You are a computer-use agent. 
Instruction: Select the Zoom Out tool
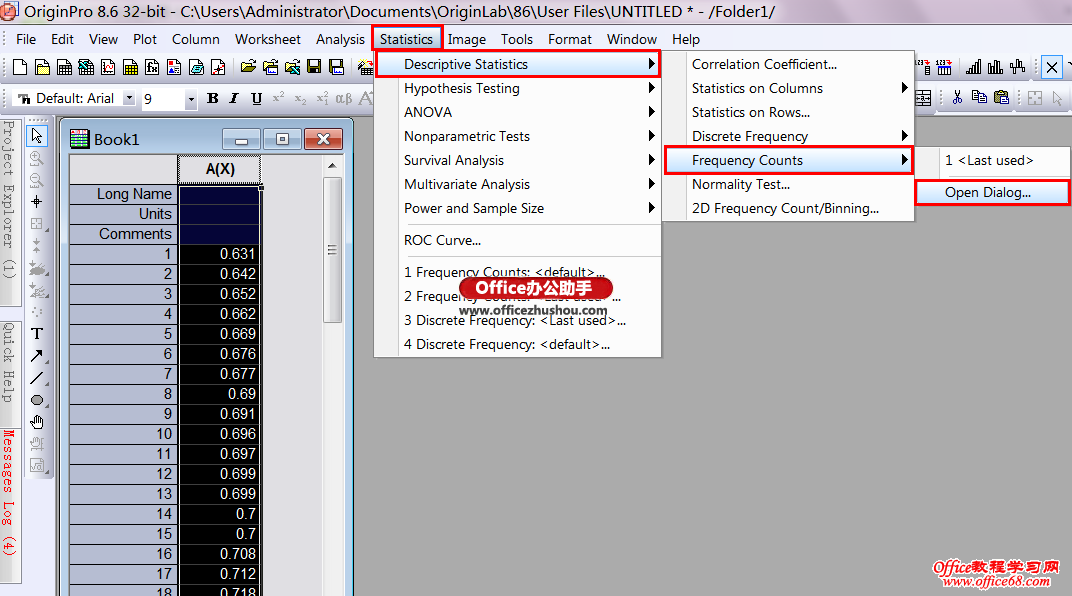pyautogui.click(x=37, y=180)
